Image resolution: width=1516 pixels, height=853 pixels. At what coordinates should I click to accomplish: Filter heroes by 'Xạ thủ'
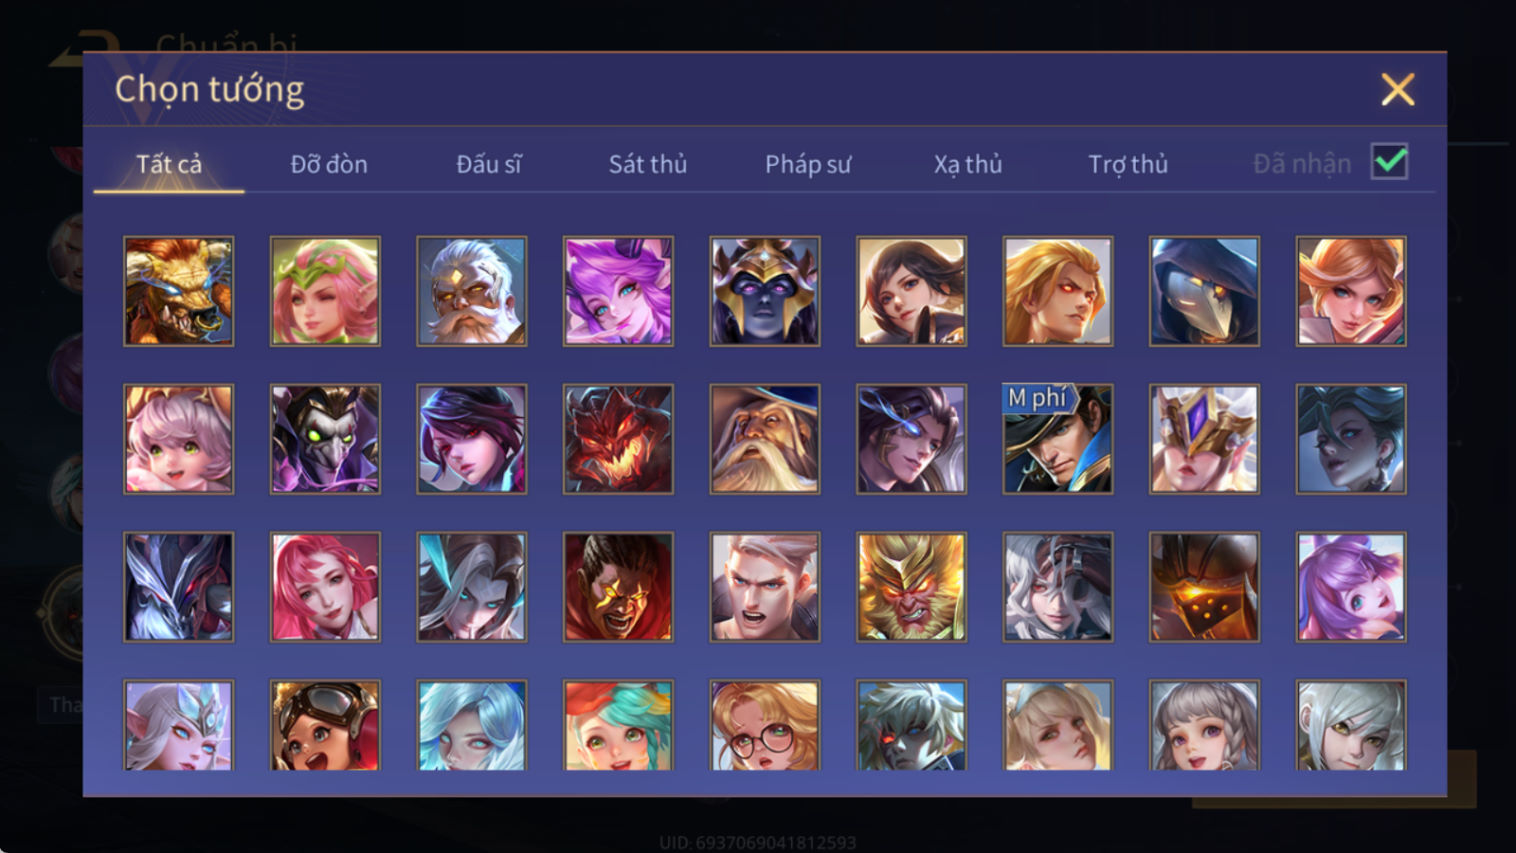point(968,164)
